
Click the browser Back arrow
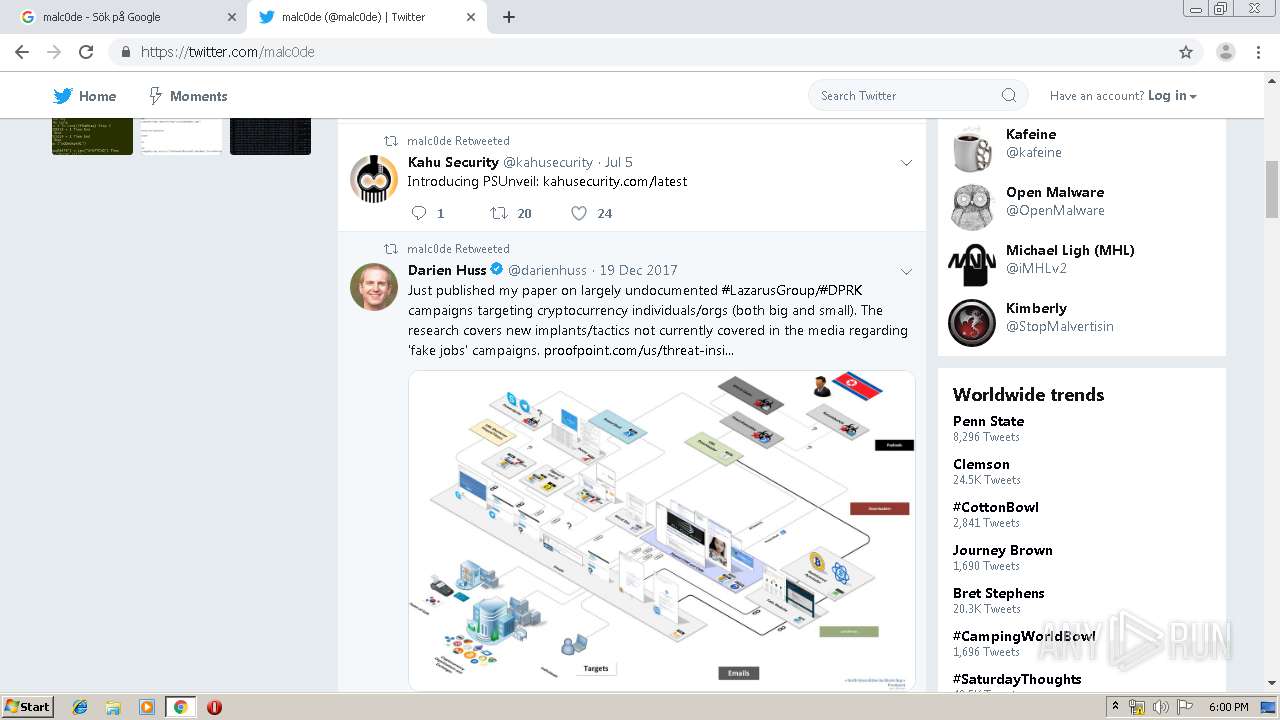[22, 52]
